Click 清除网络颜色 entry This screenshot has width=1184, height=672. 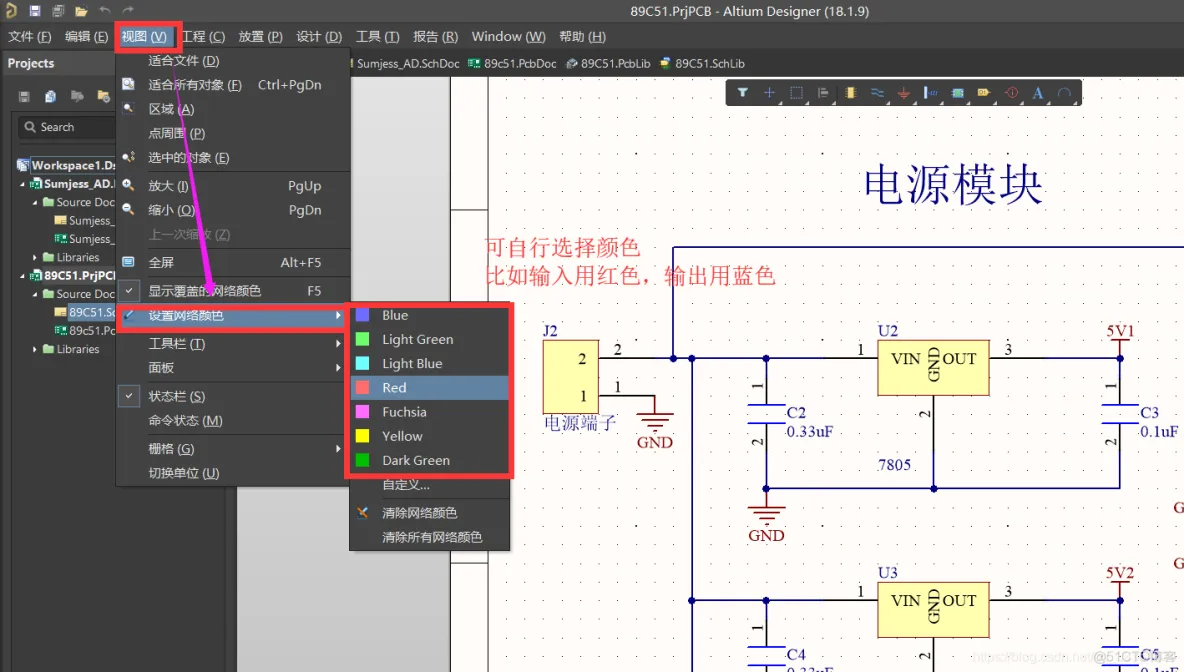click(430, 513)
